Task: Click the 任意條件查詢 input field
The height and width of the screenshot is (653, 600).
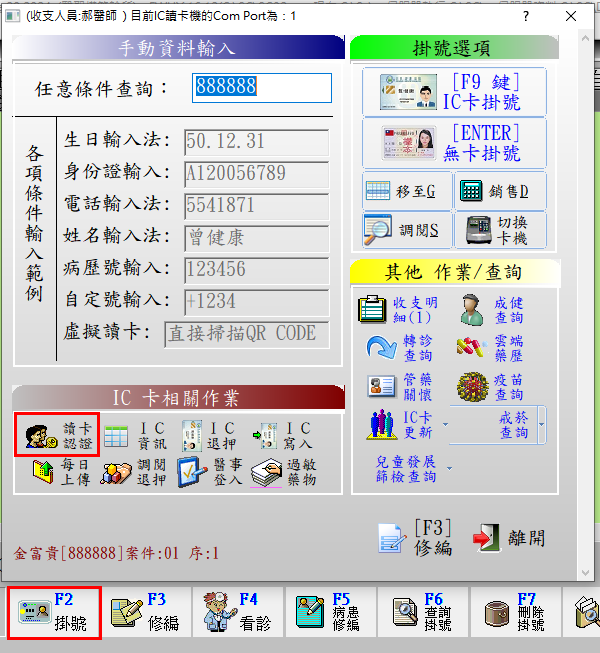Action: click(x=261, y=87)
